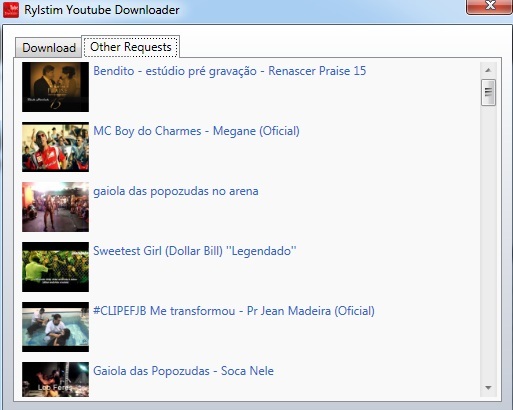
Task: Click the Renascer Praise 15 video thumbnail
Action: (55, 87)
